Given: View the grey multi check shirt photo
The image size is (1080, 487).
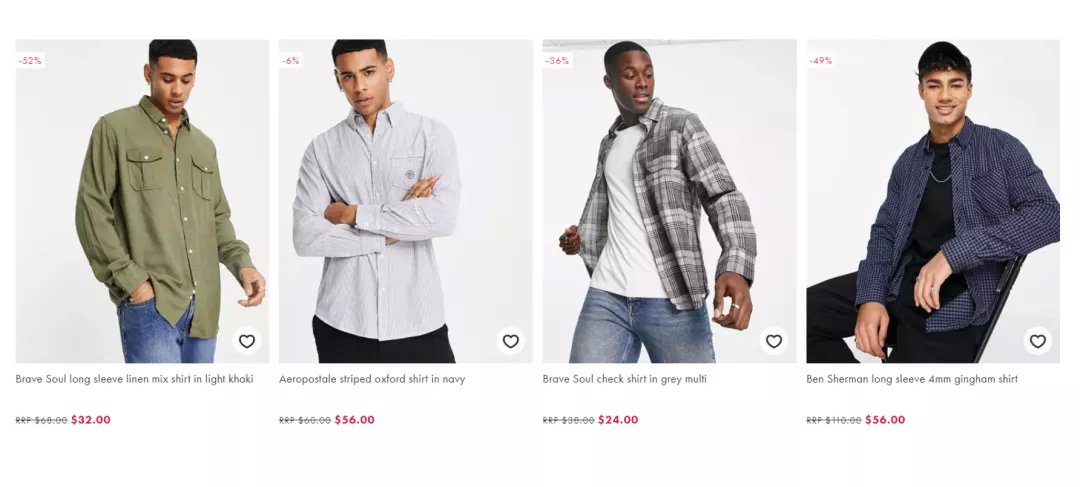Looking at the screenshot, I should click(669, 201).
